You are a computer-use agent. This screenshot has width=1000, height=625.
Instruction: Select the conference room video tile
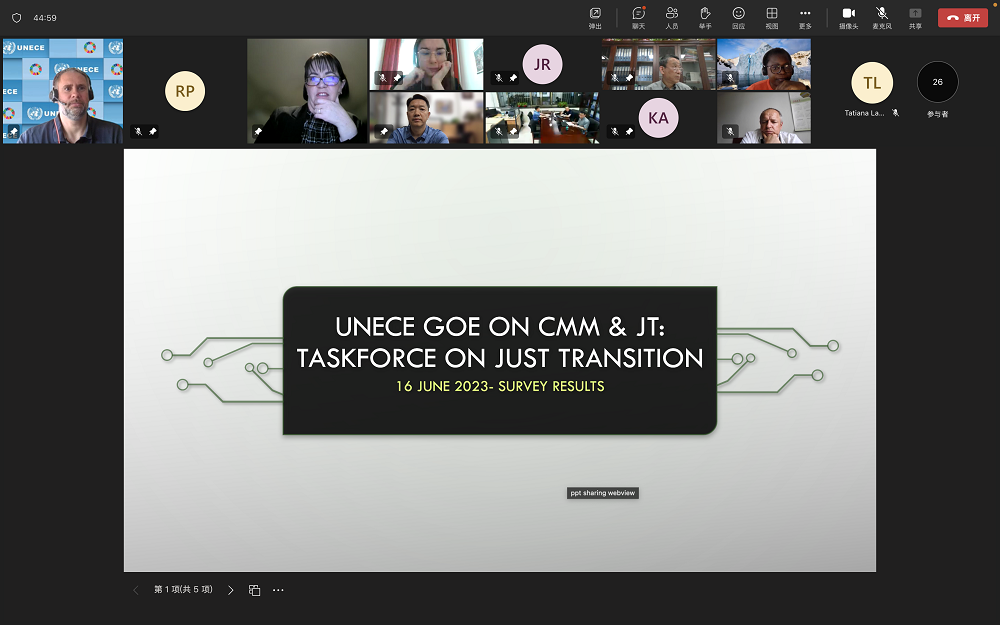(543, 118)
